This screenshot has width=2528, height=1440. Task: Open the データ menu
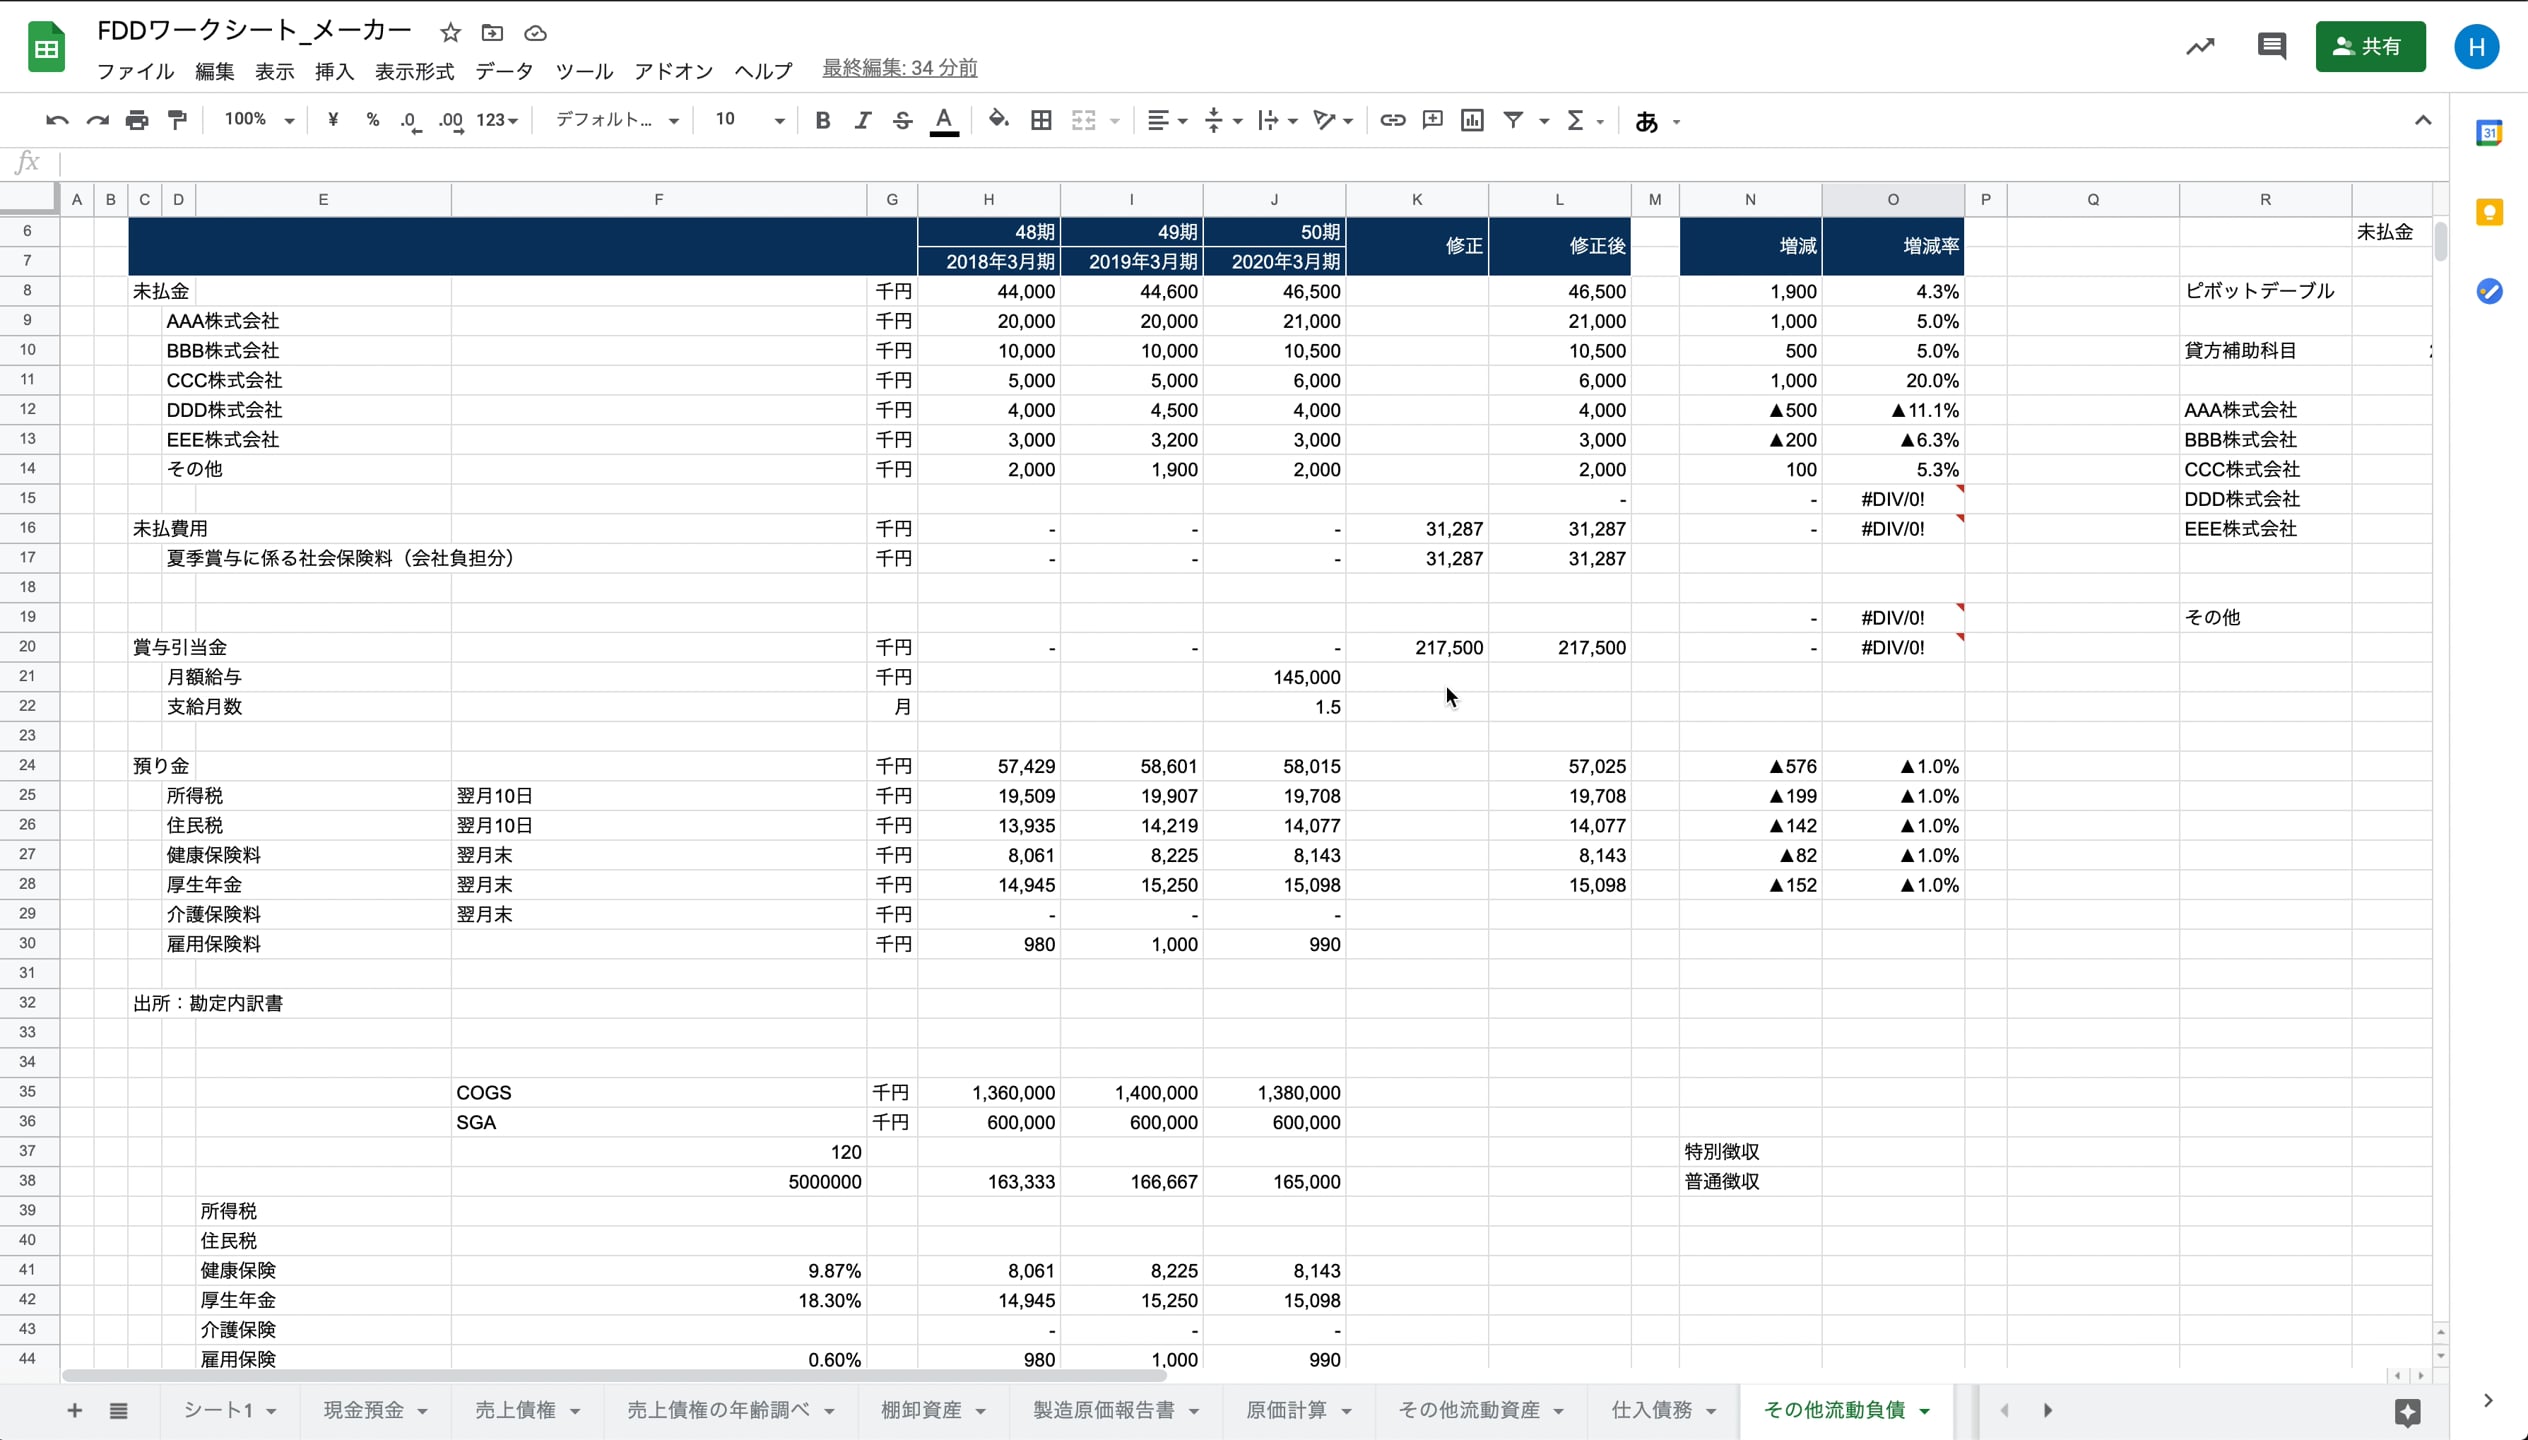tap(504, 71)
